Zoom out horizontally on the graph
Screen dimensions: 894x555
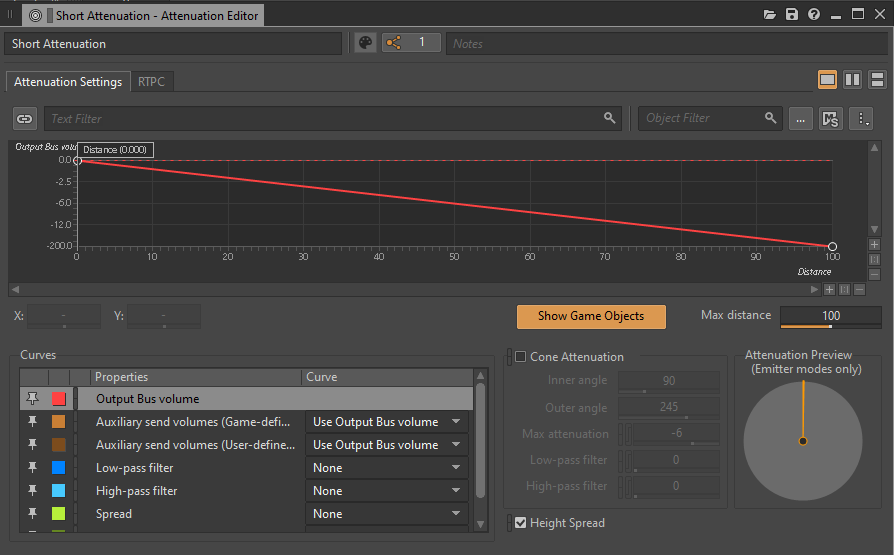(x=859, y=290)
